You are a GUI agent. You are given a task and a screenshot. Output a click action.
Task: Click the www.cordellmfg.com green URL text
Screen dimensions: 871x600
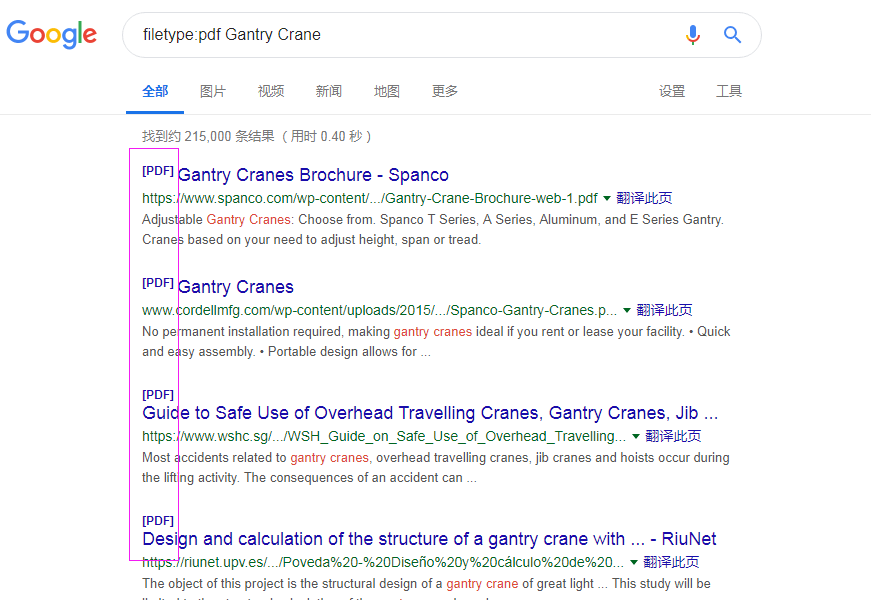point(379,310)
